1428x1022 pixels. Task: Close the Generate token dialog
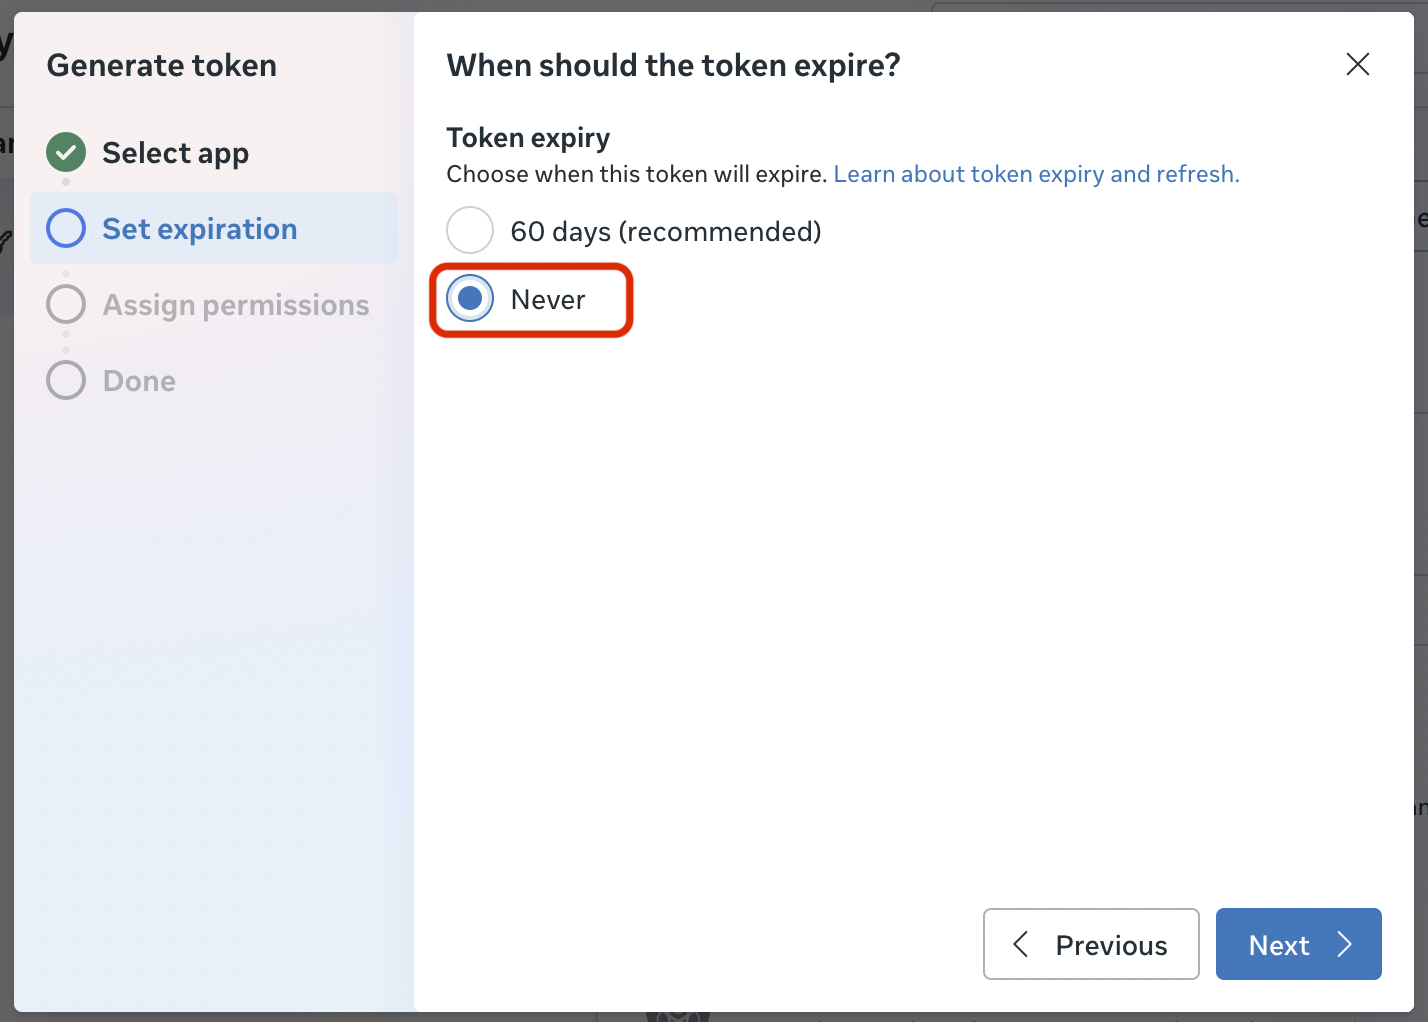(1357, 65)
